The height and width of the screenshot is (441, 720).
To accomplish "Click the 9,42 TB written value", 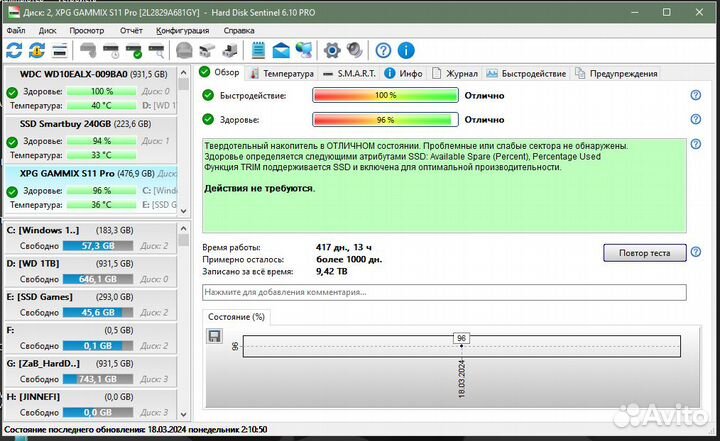I will click(x=332, y=271).
